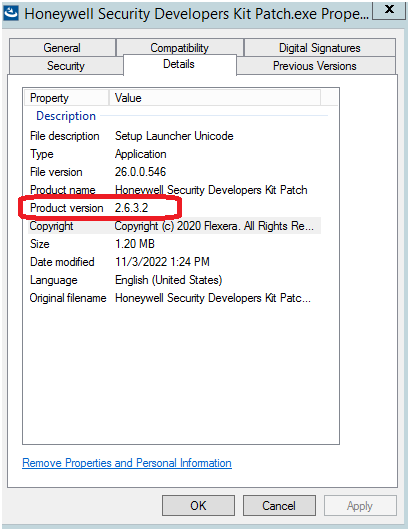Screen dimensions: 410x530
Task: Select the Copyright property row
Action: pyautogui.click(x=174, y=225)
